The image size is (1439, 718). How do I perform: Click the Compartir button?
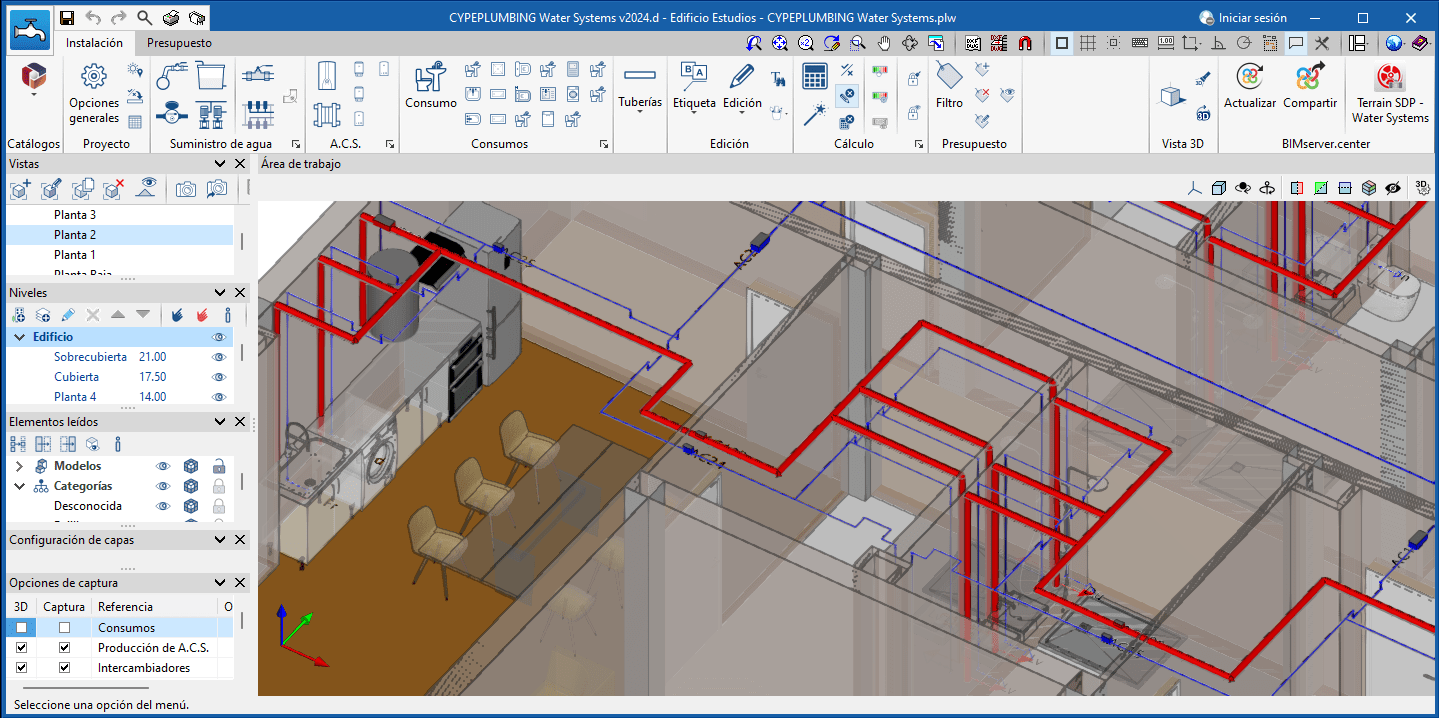pyautogui.click(x=1309, y=86)
